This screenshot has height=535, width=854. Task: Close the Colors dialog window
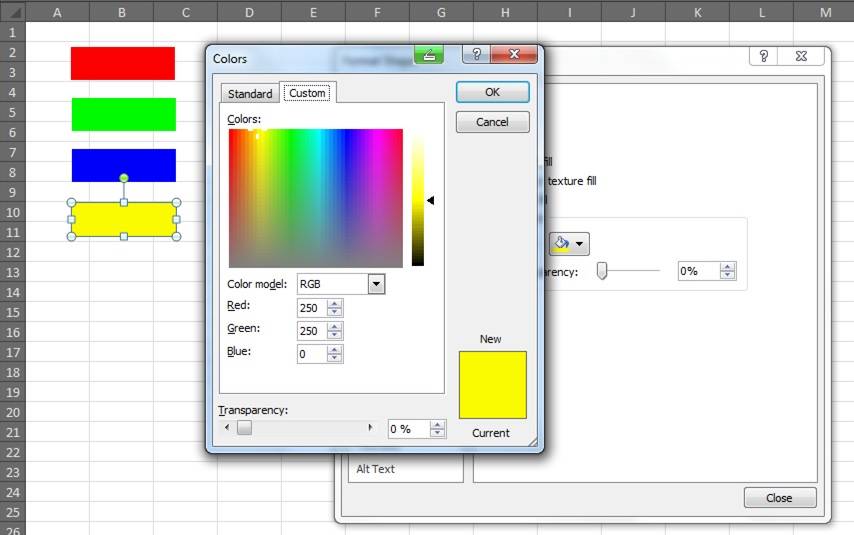click(x=514, y=54)
